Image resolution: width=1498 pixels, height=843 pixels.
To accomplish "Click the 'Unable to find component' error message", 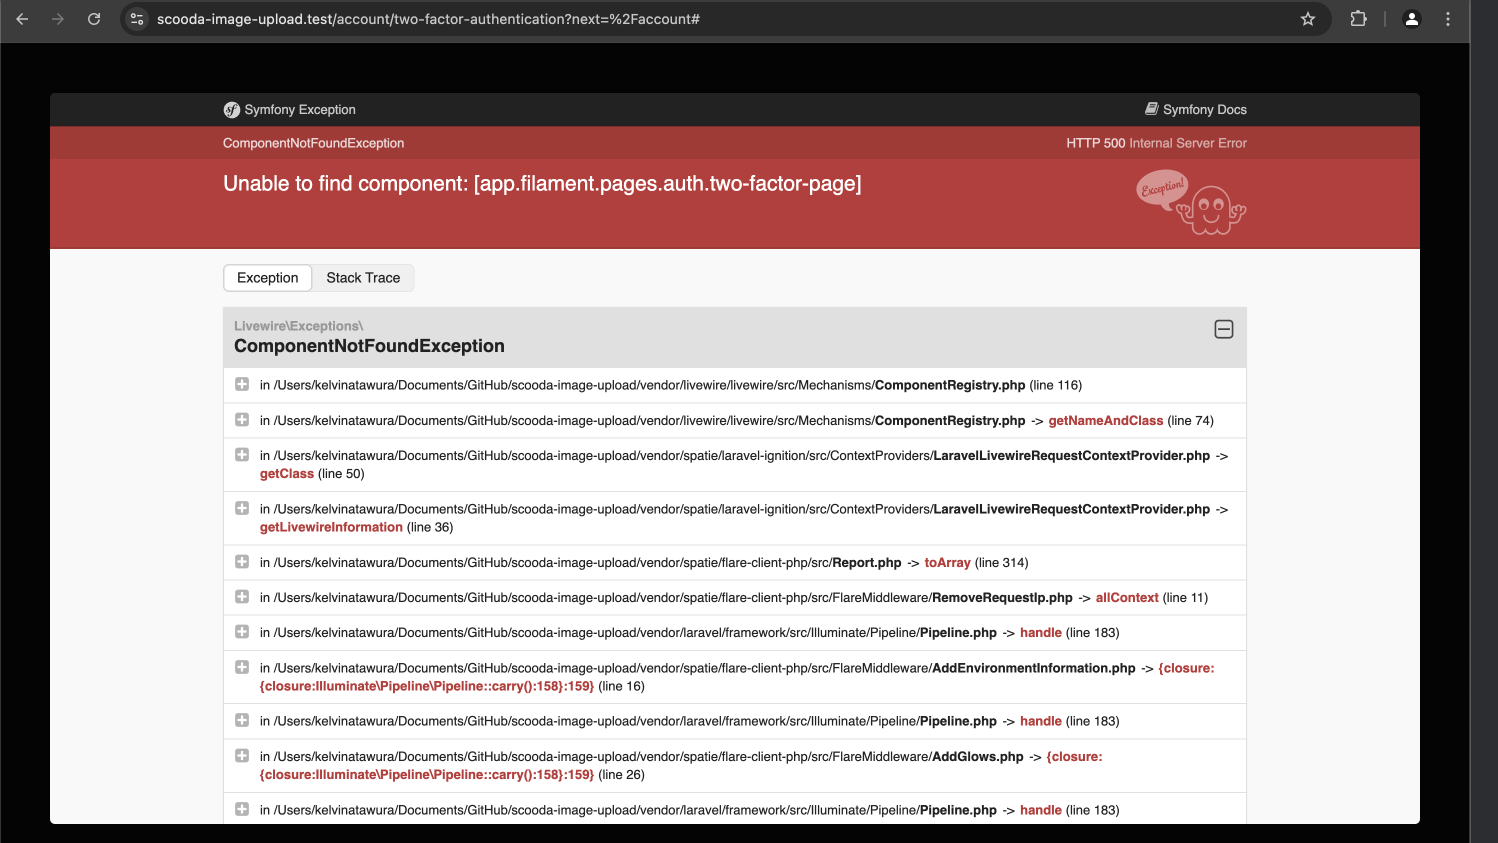I will point(542,184).
